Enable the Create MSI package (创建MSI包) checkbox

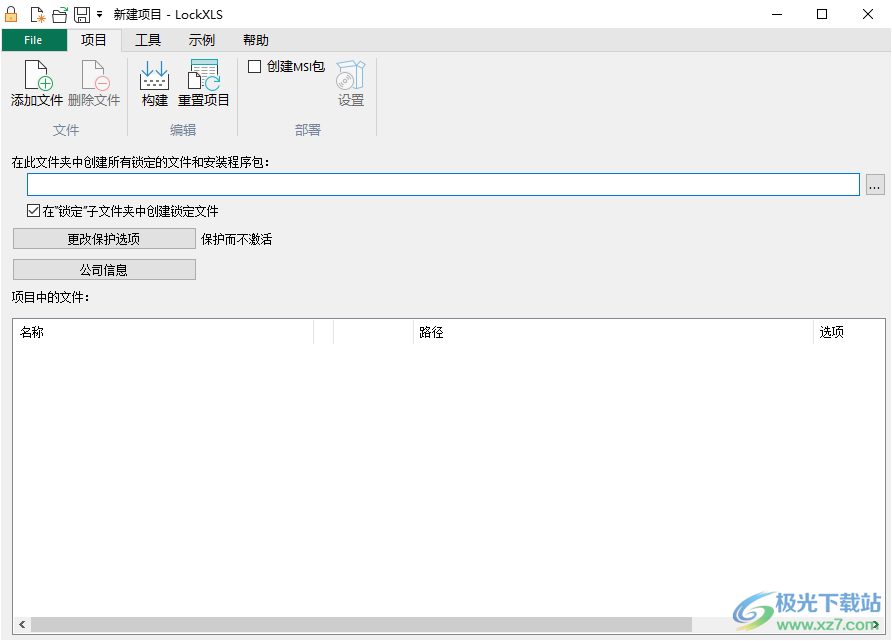coord(255,67)
